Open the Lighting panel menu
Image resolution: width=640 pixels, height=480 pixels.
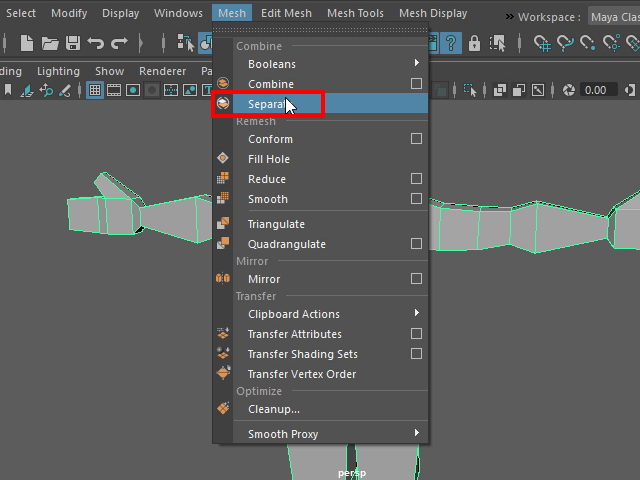58,71
